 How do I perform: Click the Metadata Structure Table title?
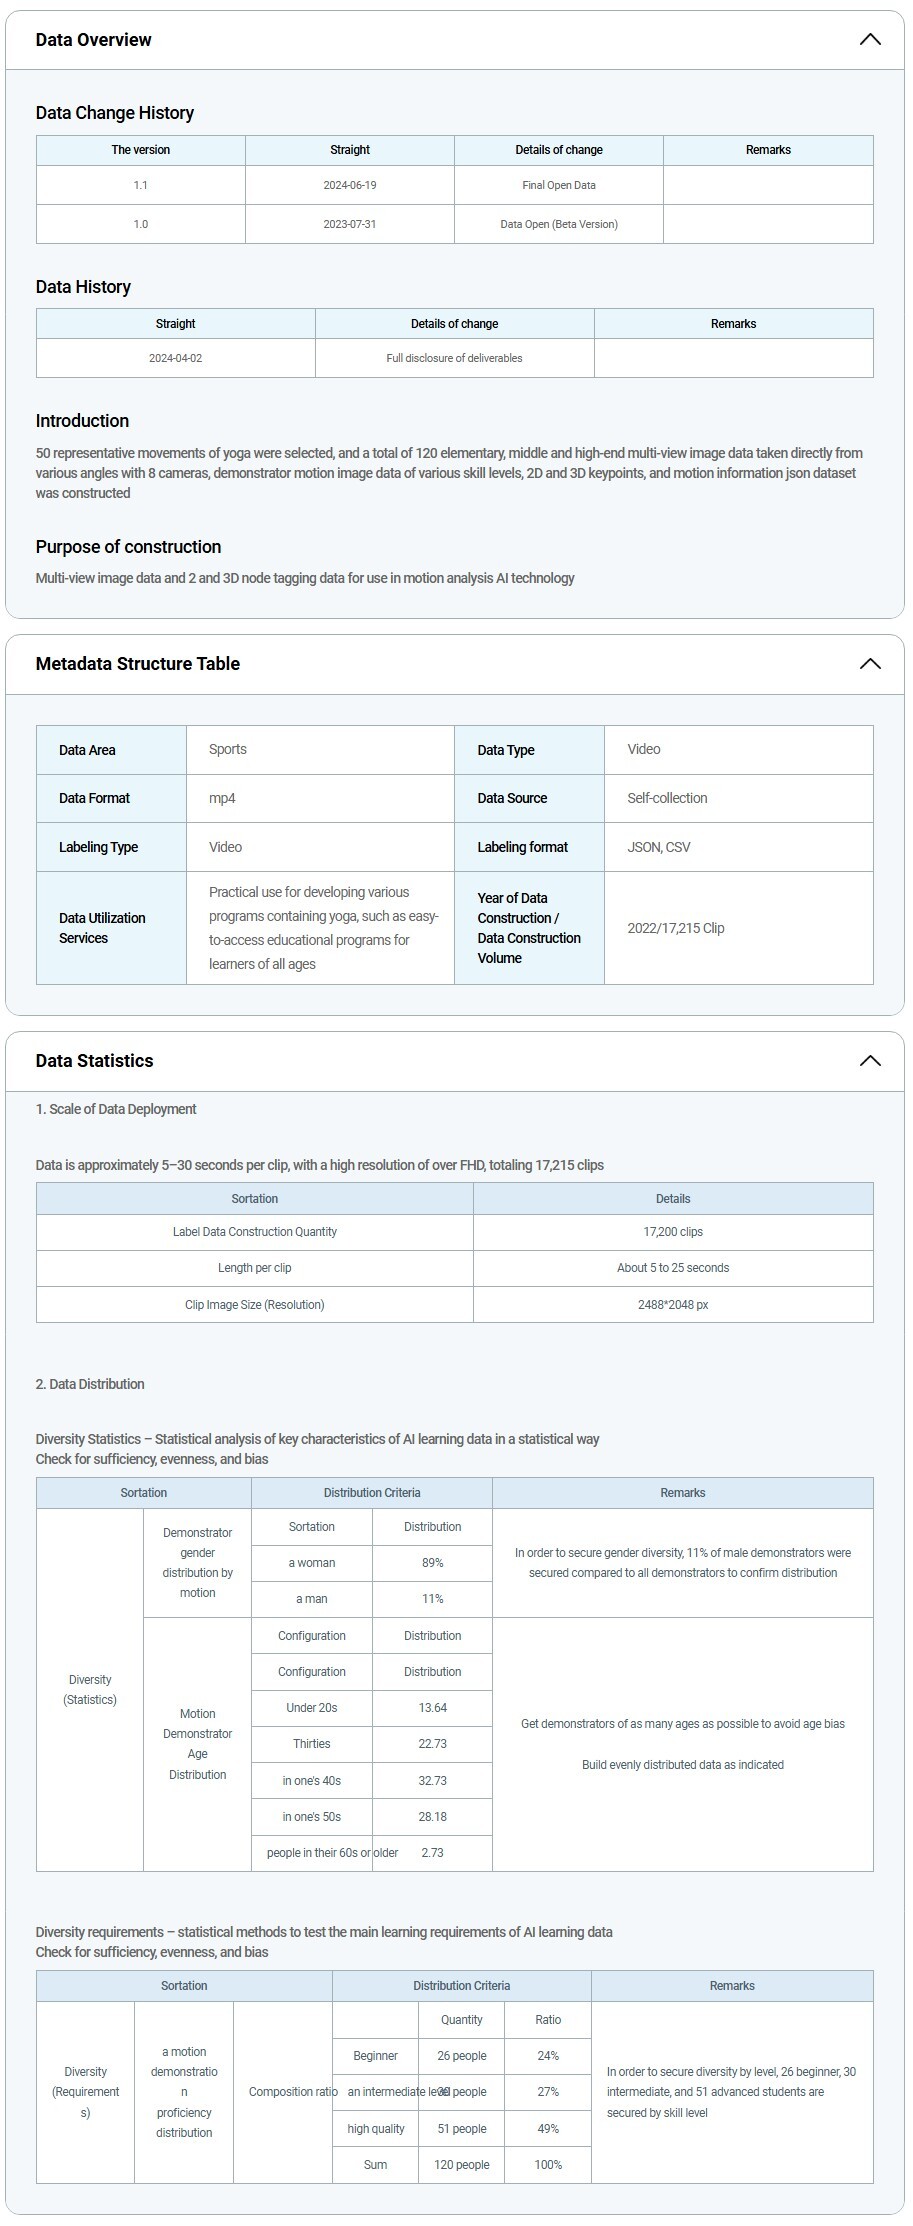coord(138,664)
